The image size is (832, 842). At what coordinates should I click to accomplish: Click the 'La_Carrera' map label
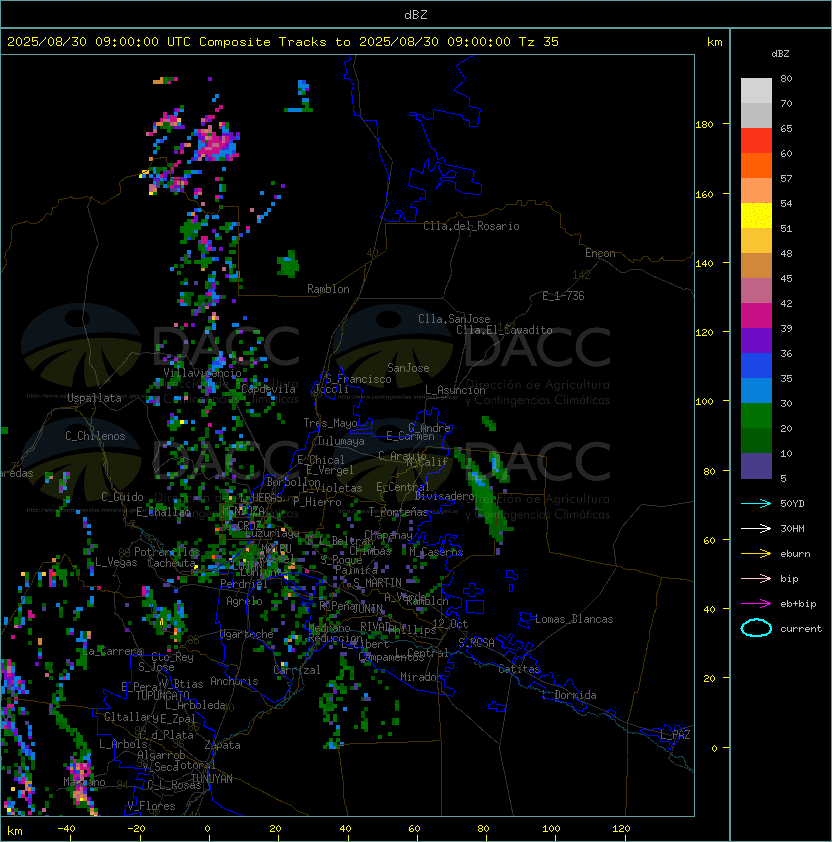pos(113,651)
